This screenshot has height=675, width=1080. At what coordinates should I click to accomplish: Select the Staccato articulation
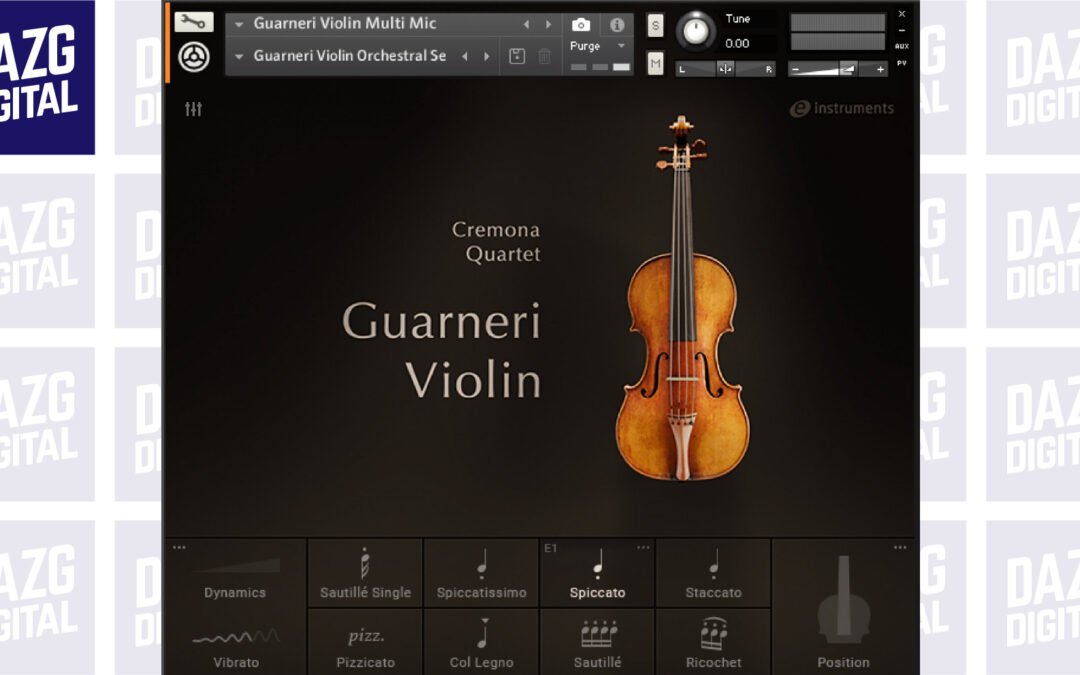pyautogui.click(x=714, y=573)
